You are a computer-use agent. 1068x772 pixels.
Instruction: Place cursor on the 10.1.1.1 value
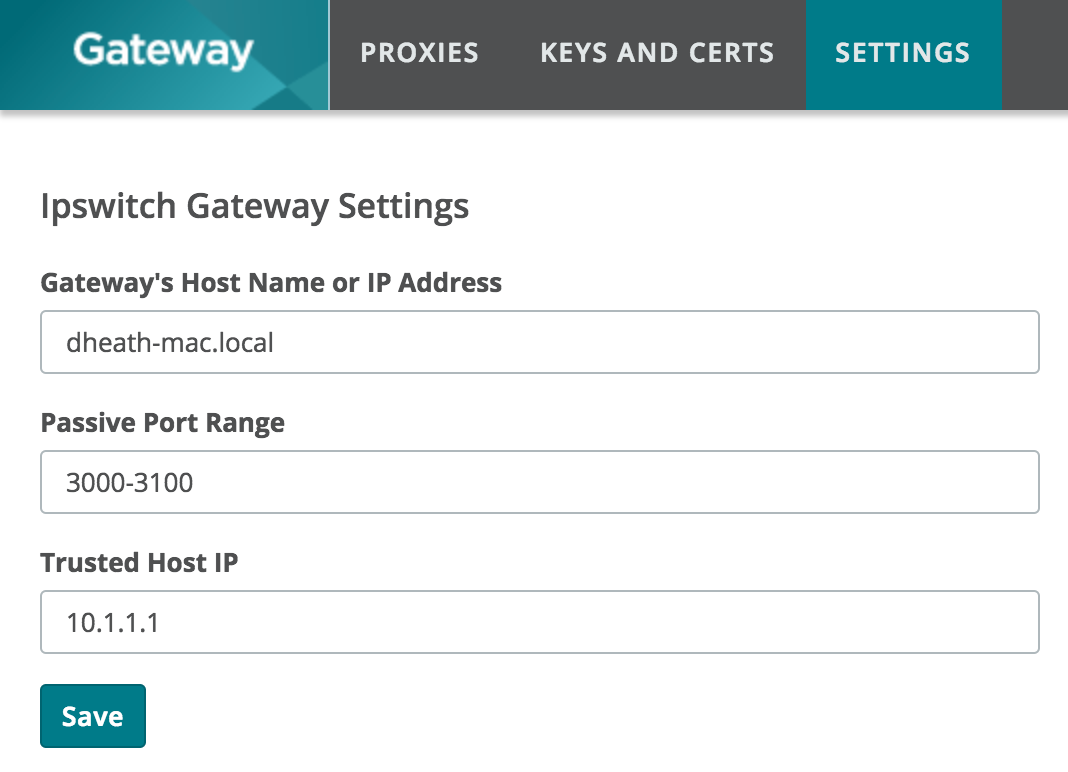112,623
